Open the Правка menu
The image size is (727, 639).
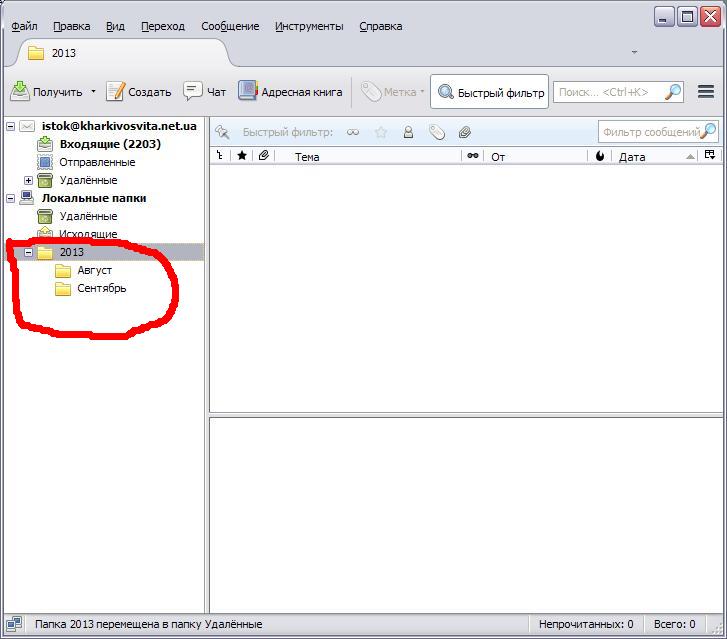71,26
